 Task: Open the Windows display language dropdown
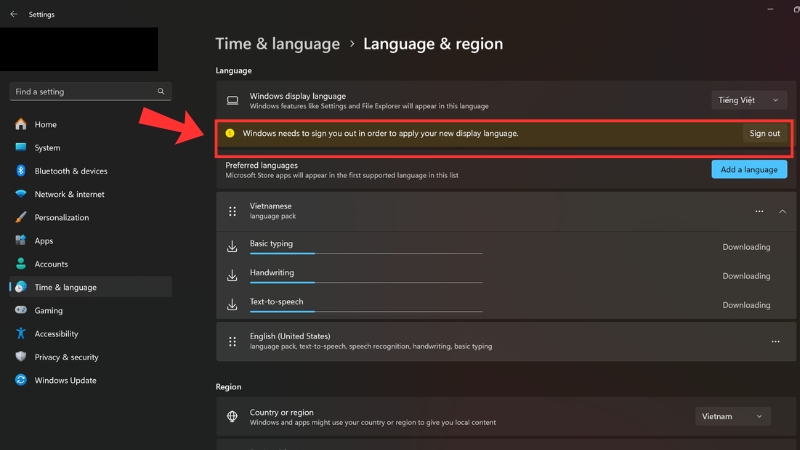(x=749, y=100)
